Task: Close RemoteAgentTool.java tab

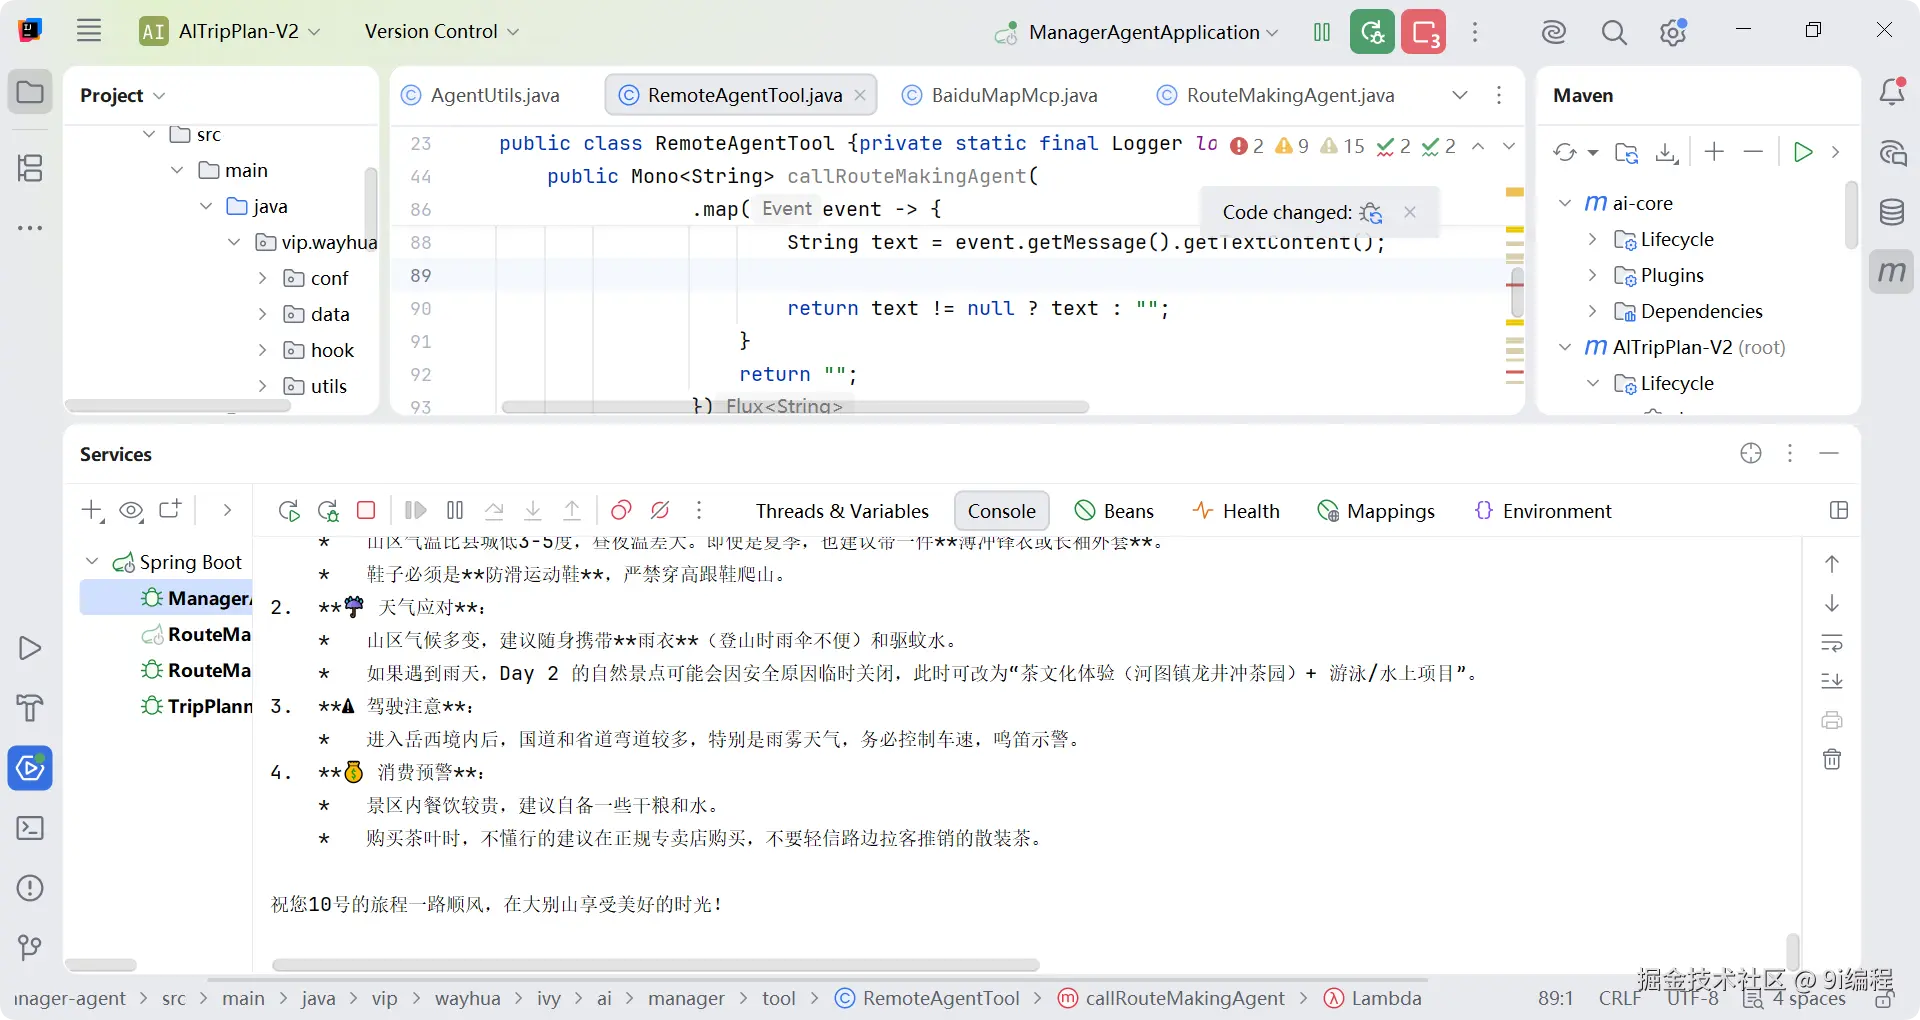Action: click(860, 95)
